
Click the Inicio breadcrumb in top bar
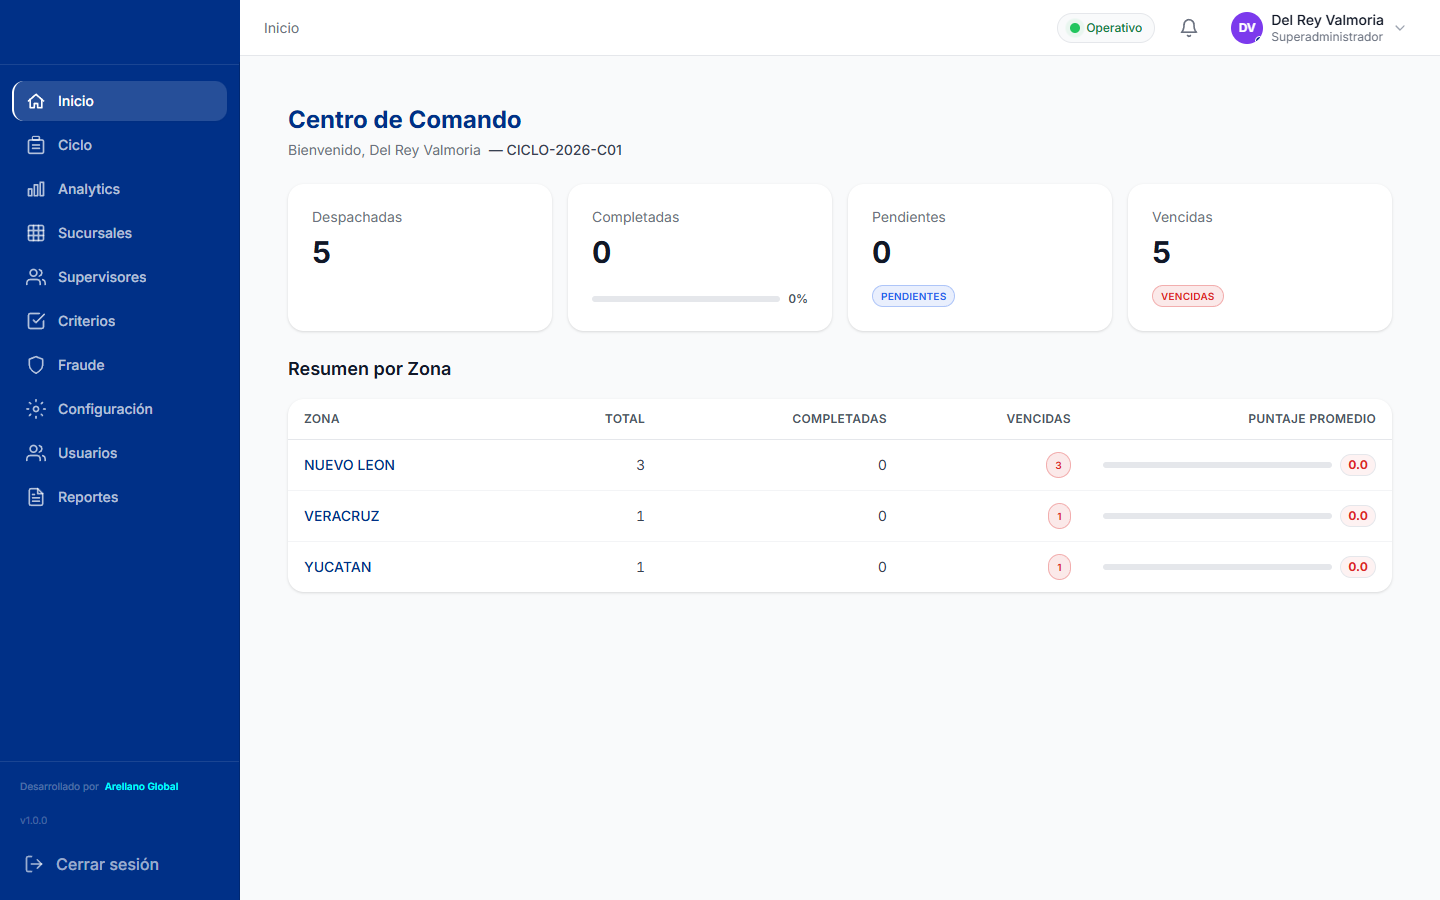[281, 28]
